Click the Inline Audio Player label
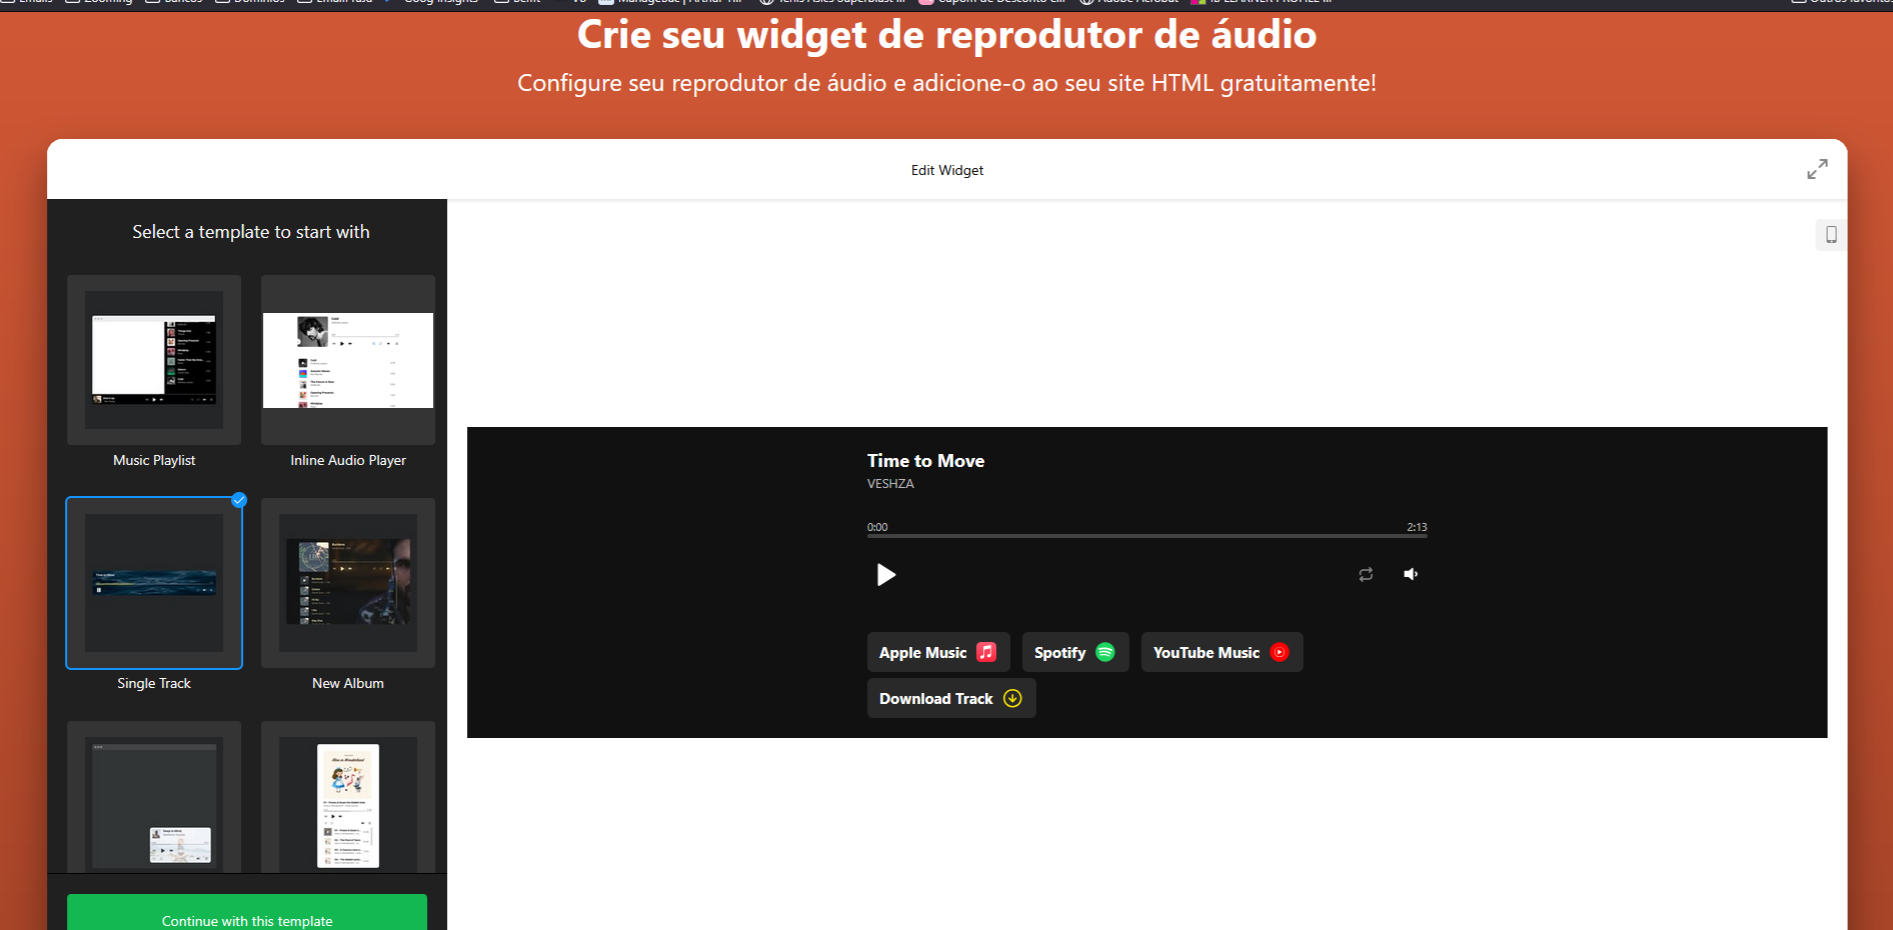The width and height of the screenshot is (1893, 930). pos(348,460)
